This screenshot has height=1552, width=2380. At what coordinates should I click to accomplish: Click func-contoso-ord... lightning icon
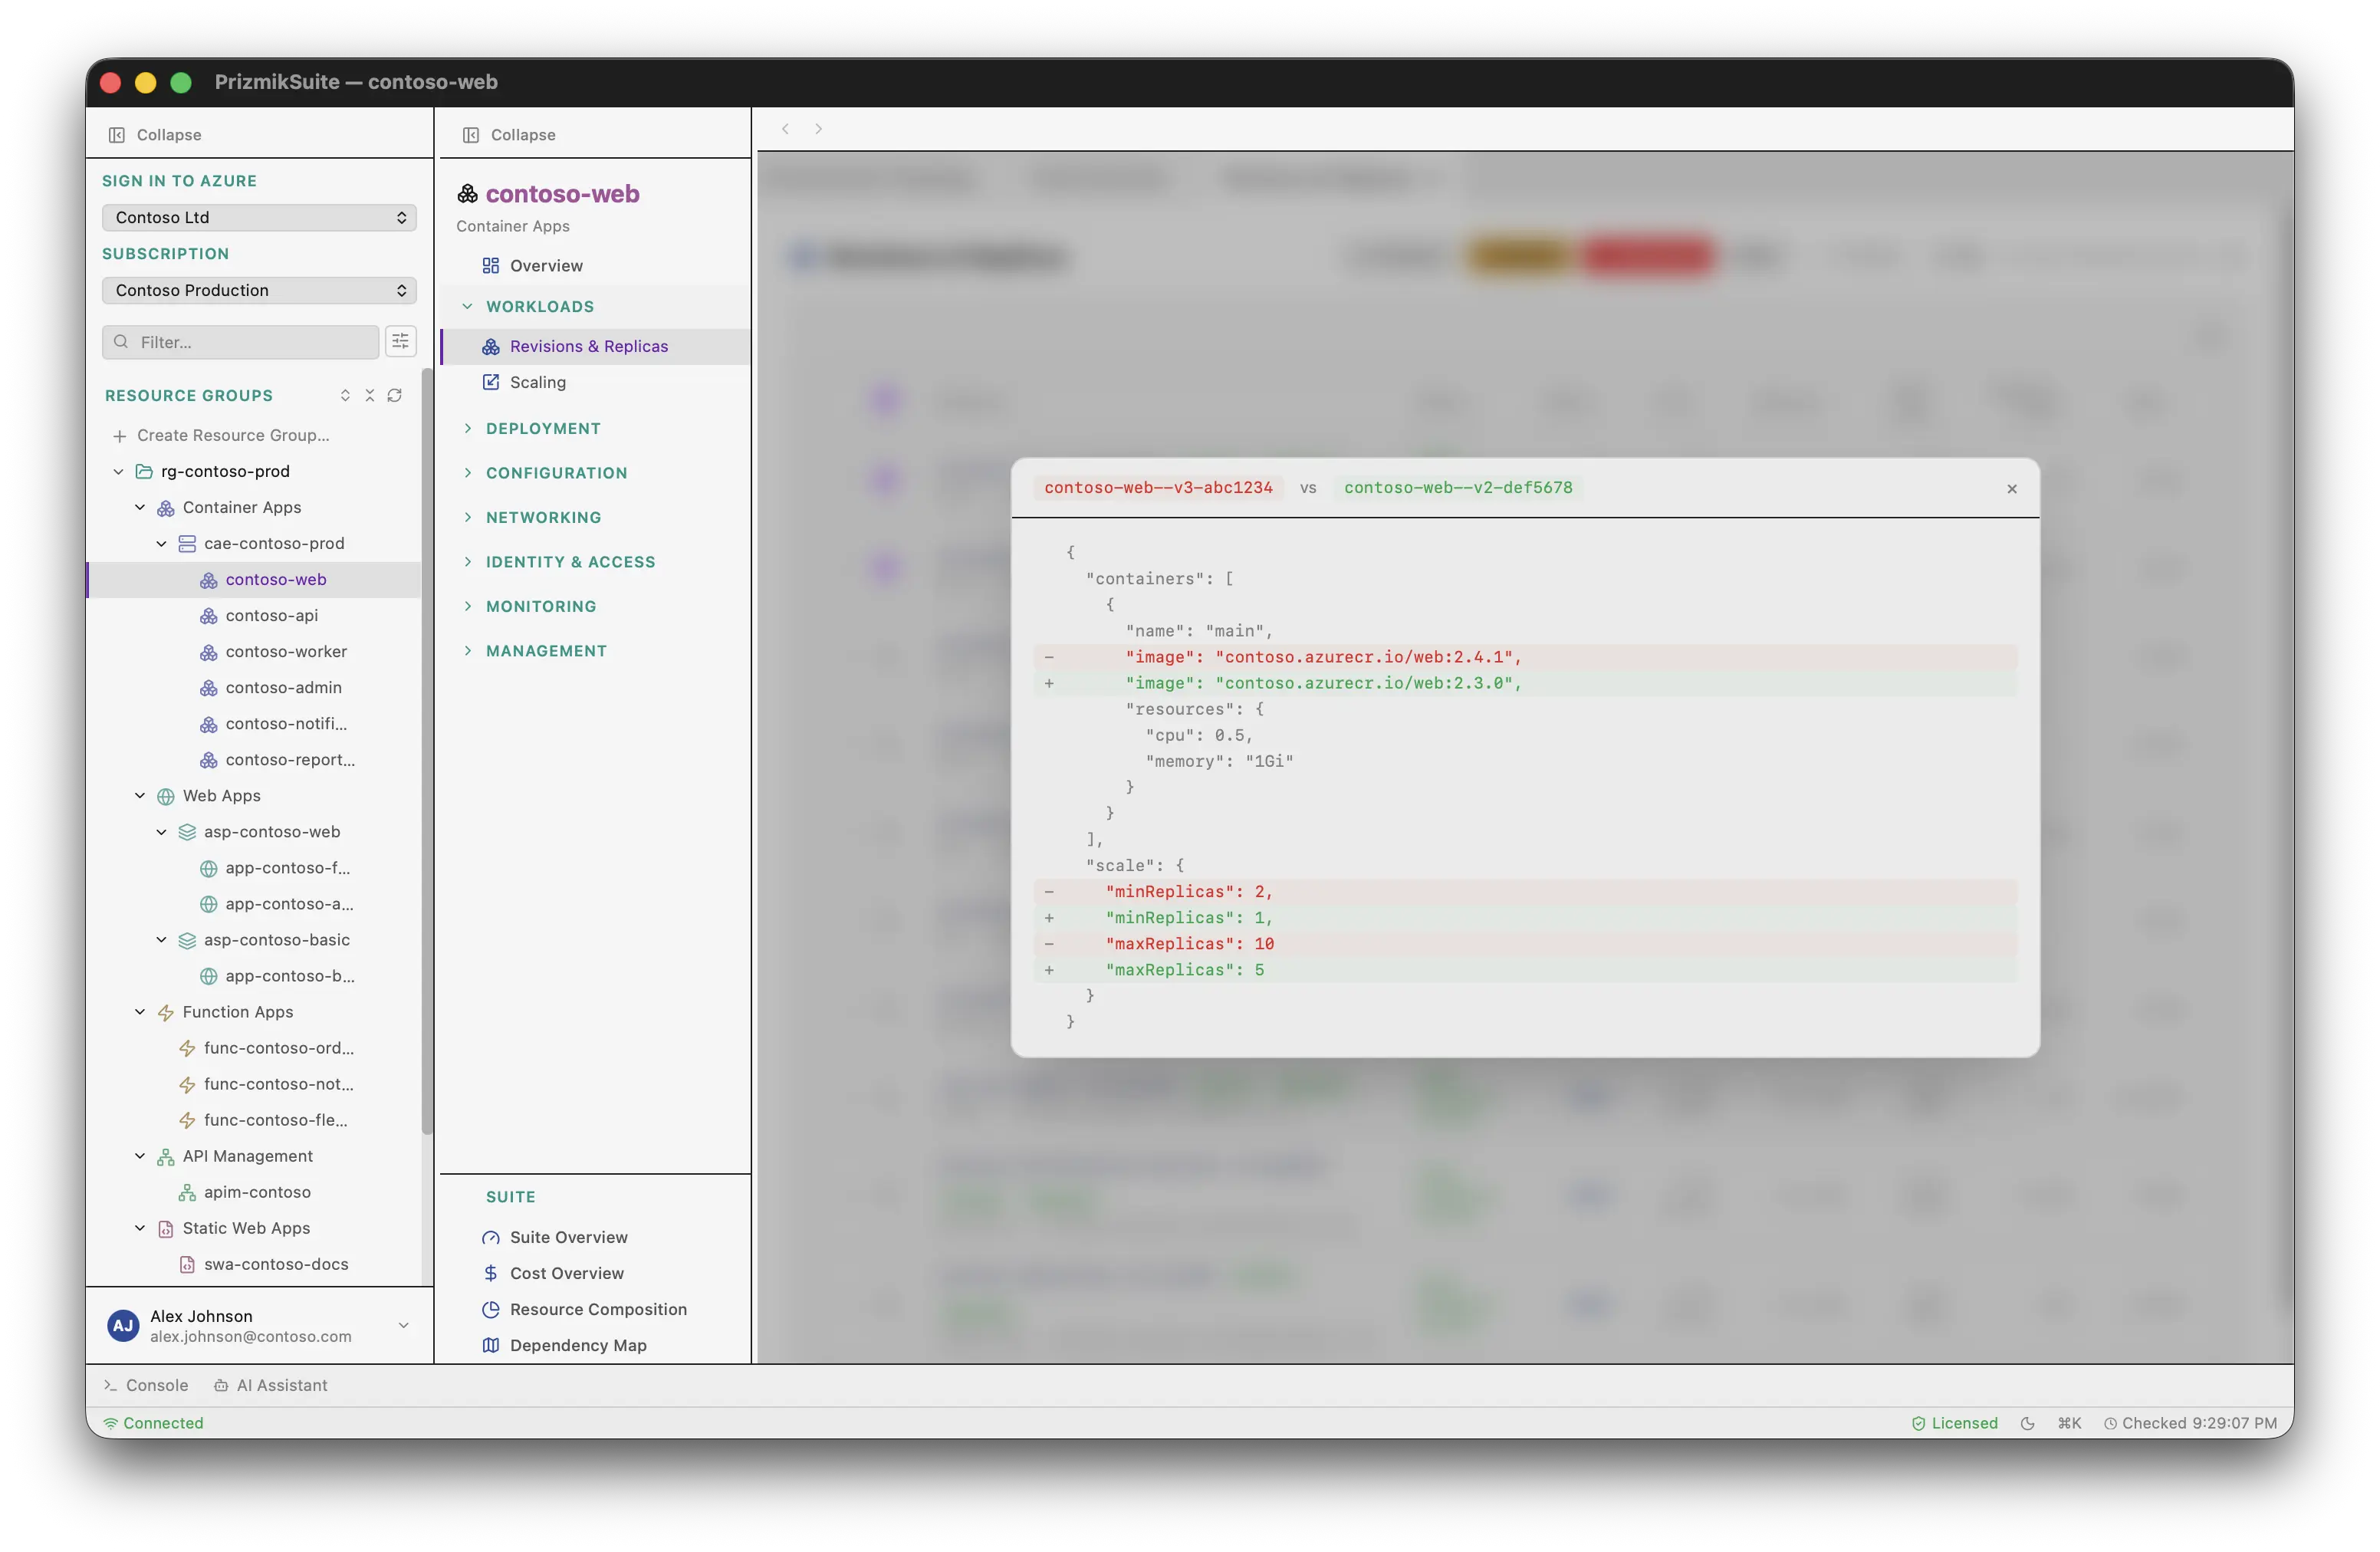tap(187, 1048)
